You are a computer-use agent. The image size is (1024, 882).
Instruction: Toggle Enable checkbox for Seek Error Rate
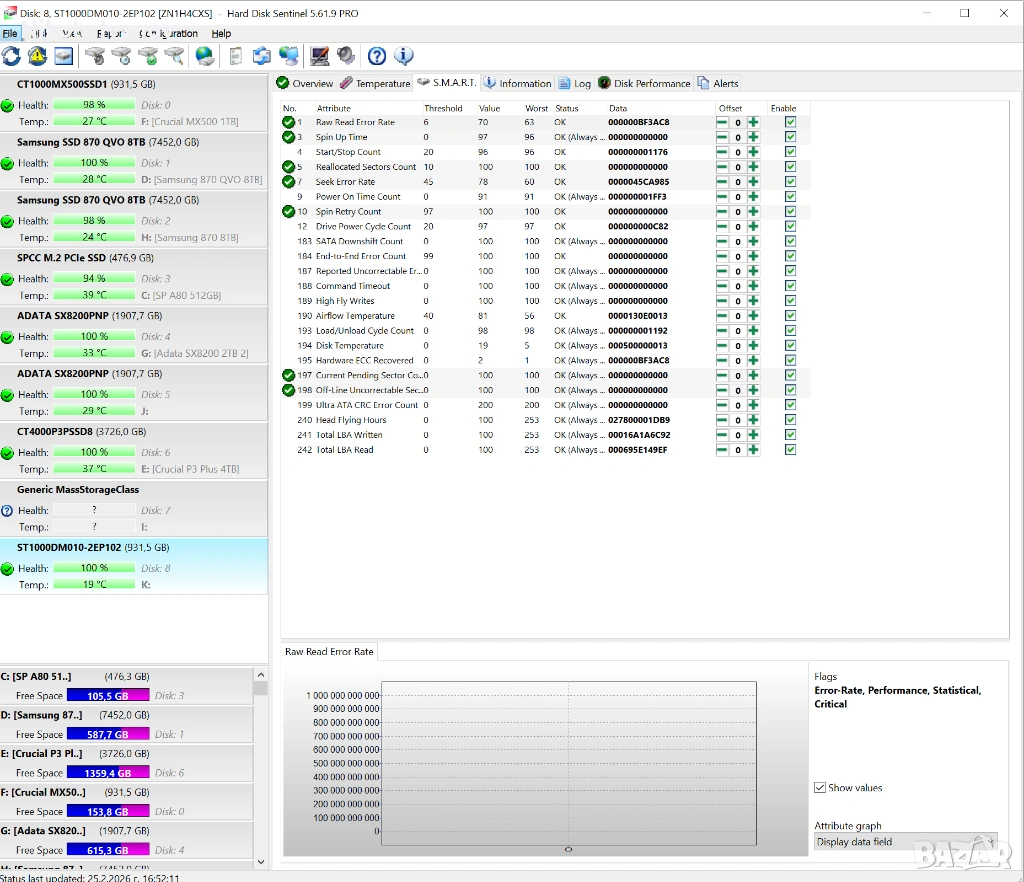[x=790, y=182]
